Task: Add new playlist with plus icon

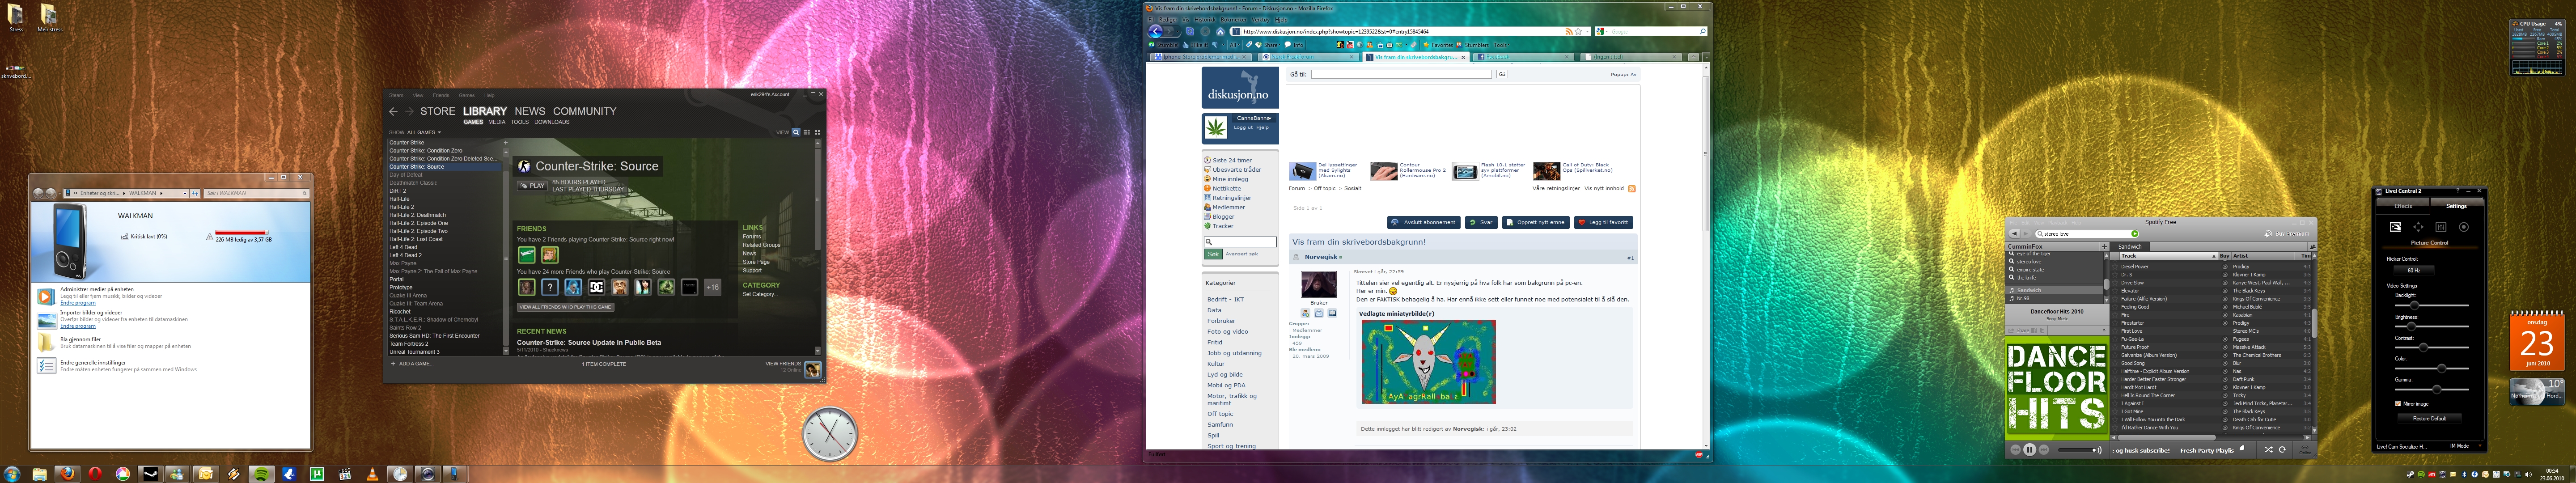Action: point(2104,247)
